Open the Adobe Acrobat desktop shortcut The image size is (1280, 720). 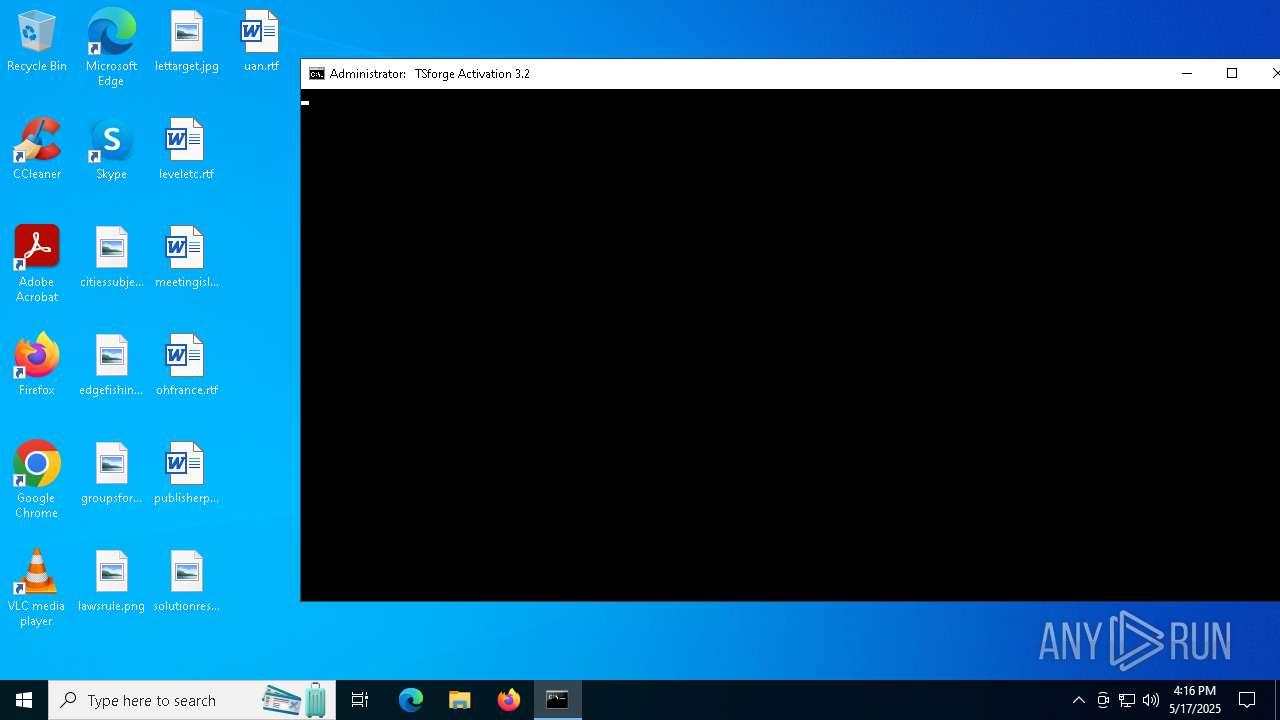point(36,264)
